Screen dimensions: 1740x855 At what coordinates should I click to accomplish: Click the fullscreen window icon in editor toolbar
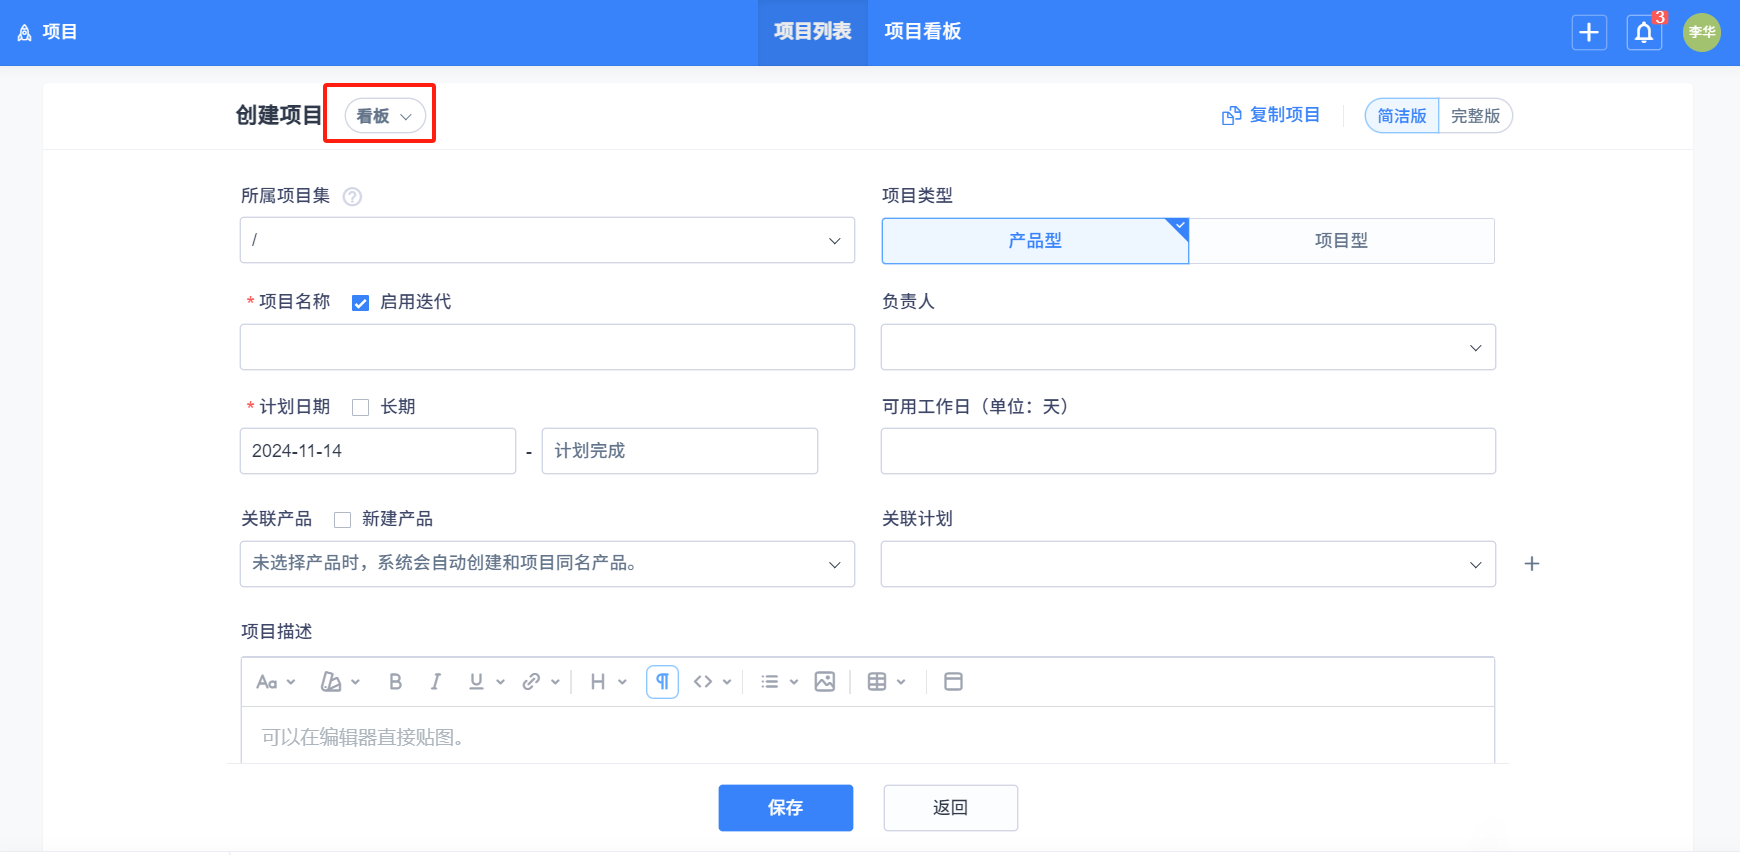[x=953, y=682]
